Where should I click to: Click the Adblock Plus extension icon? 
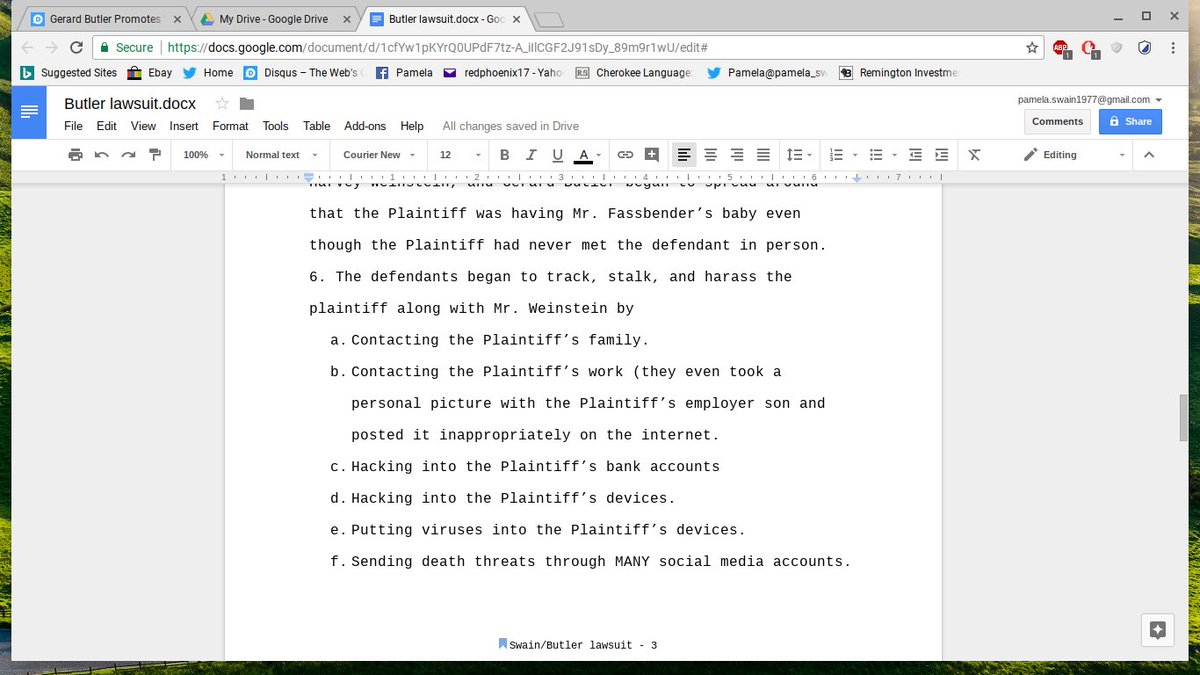[1061, 47]
